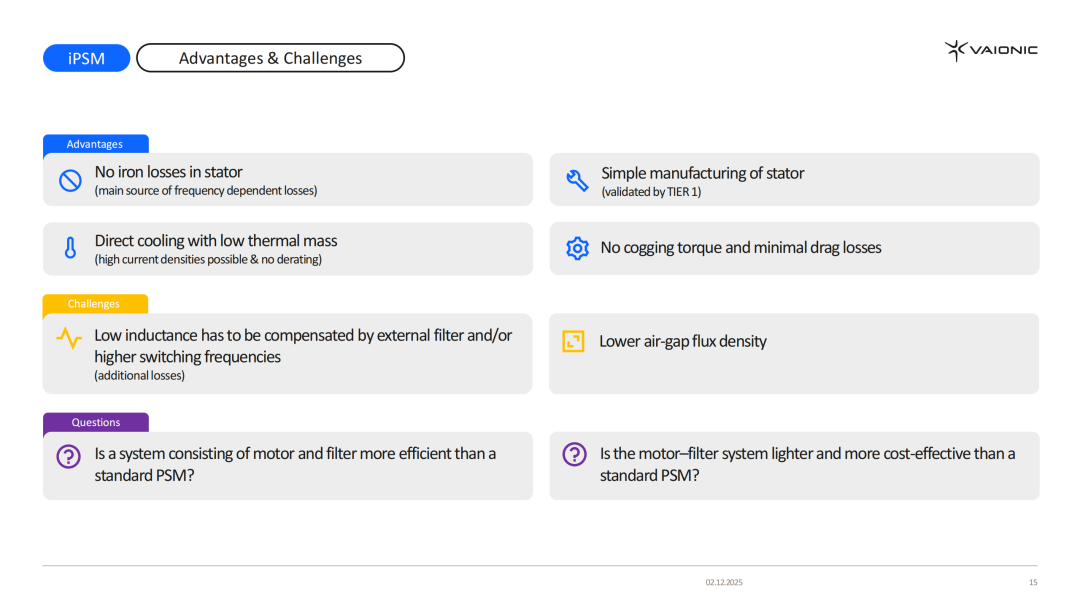Screen dimensions: 1080x608
Task: Click the question mark icon beside efficiency question
Action: [x=68, y=457]
